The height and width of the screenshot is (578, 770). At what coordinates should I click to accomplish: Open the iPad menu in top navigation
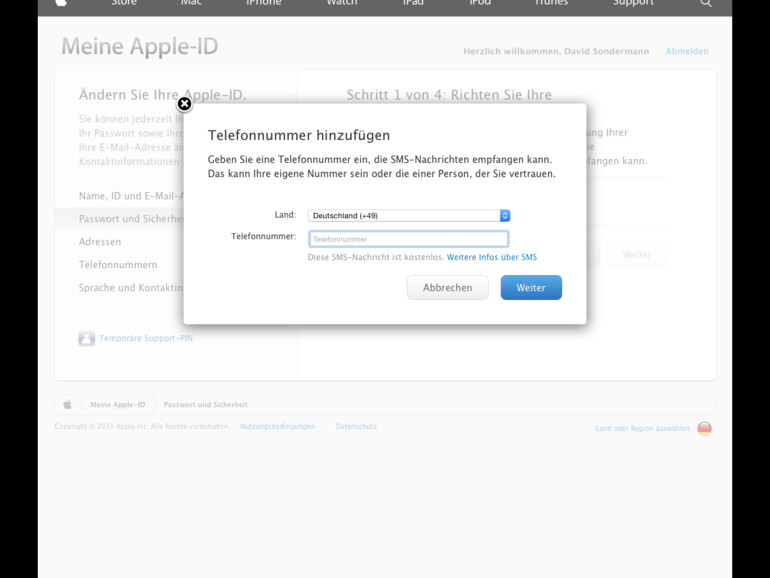(x=413, y=3)
